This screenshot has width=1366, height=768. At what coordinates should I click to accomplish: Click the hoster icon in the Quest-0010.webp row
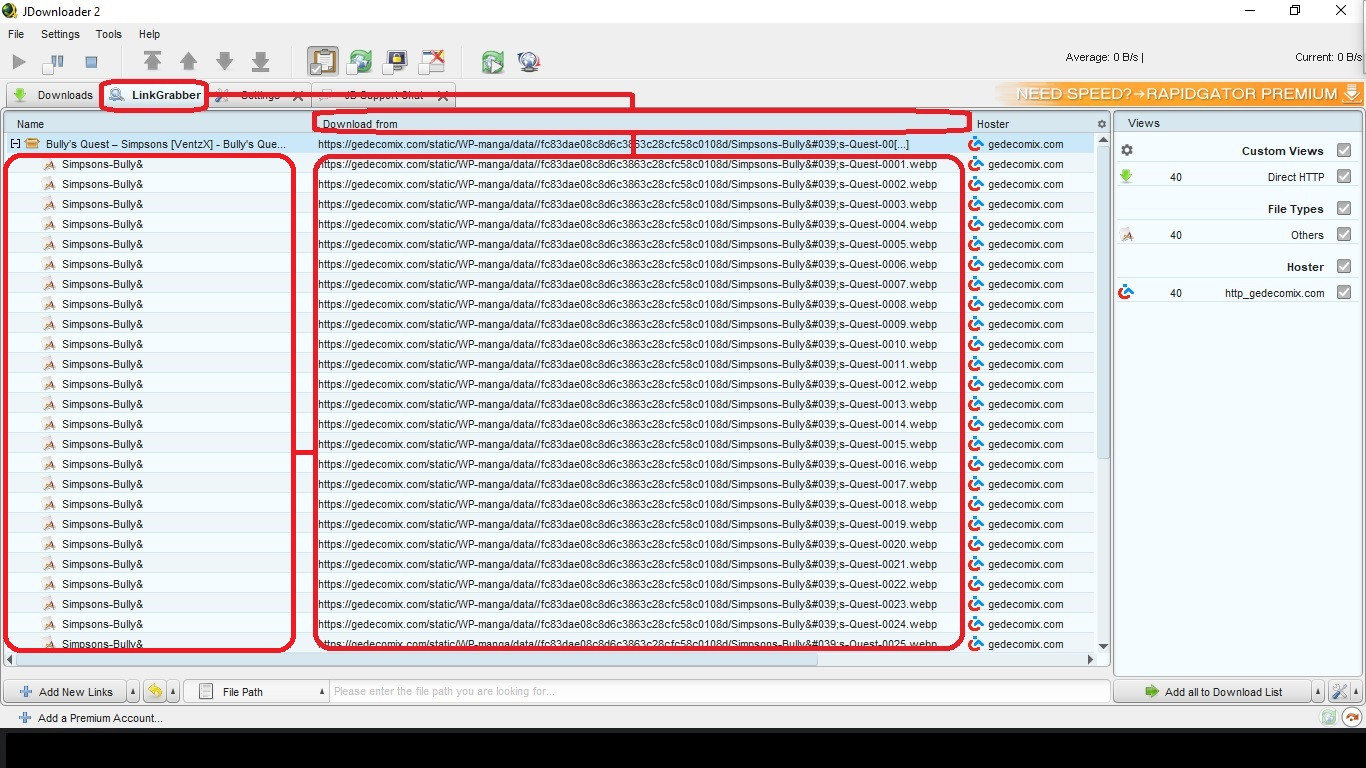tap(976, 344)
